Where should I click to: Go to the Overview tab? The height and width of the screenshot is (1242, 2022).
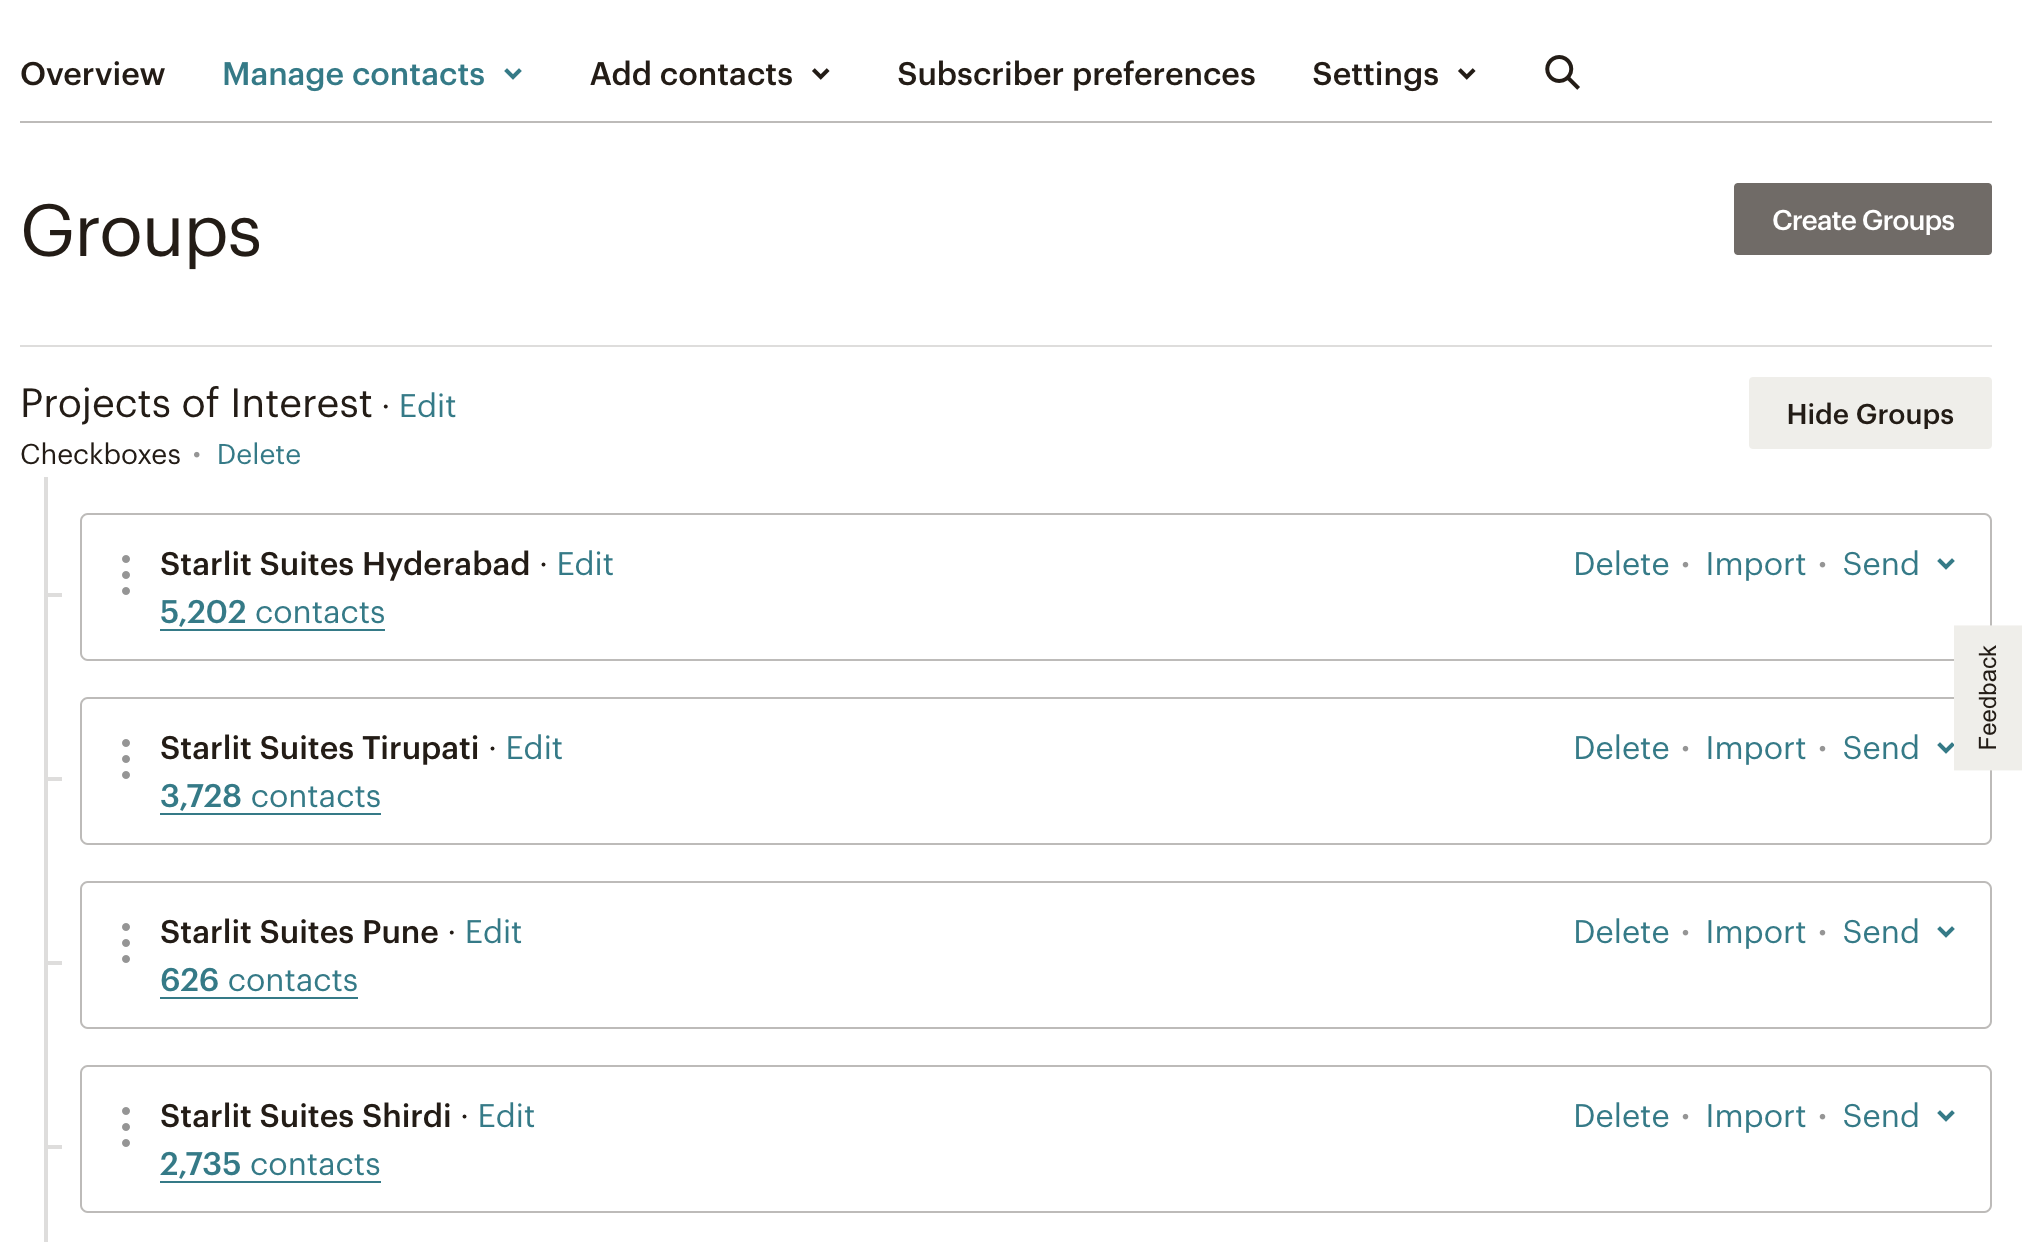point(92,74)
